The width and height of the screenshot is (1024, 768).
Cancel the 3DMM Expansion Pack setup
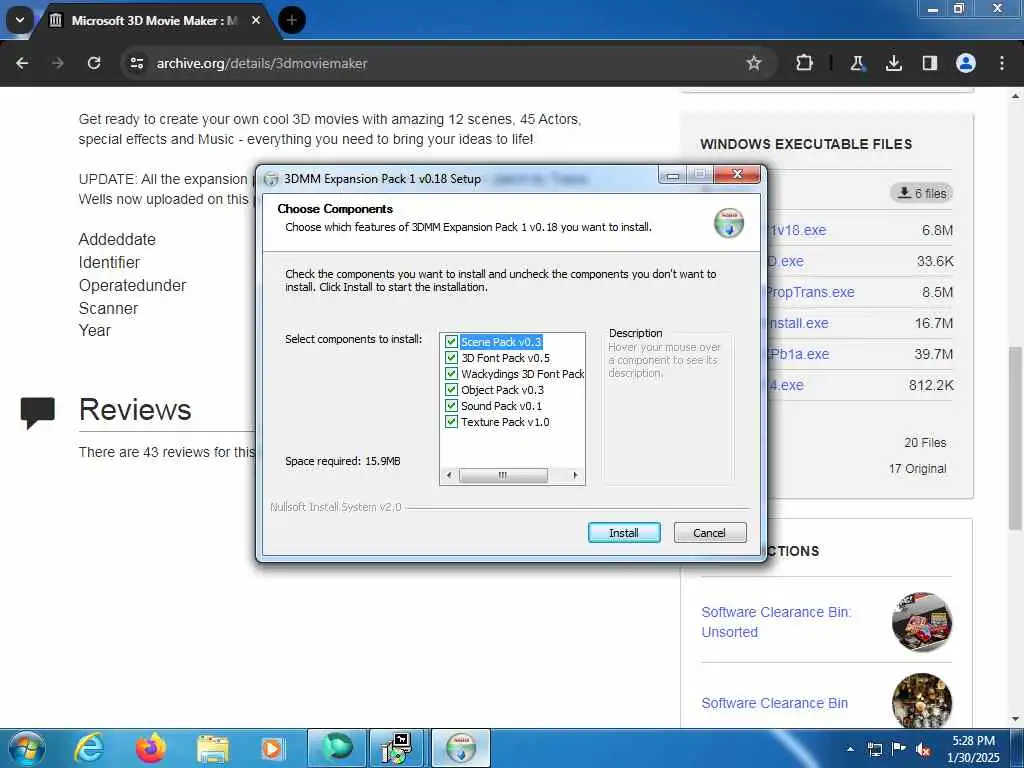pyautogui.click(x=709, y=533)
